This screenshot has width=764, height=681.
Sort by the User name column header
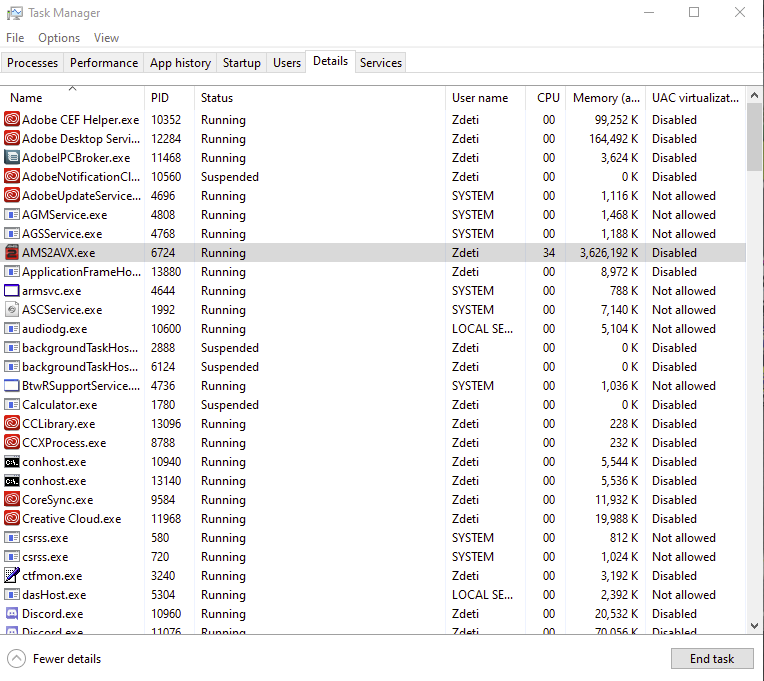point(485,97)
